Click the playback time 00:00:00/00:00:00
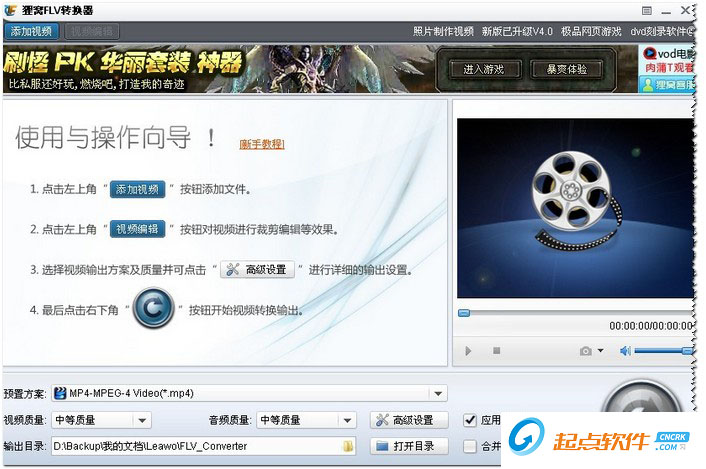The width and height of the screenshot is (706, 469). [x=651, y=326]
